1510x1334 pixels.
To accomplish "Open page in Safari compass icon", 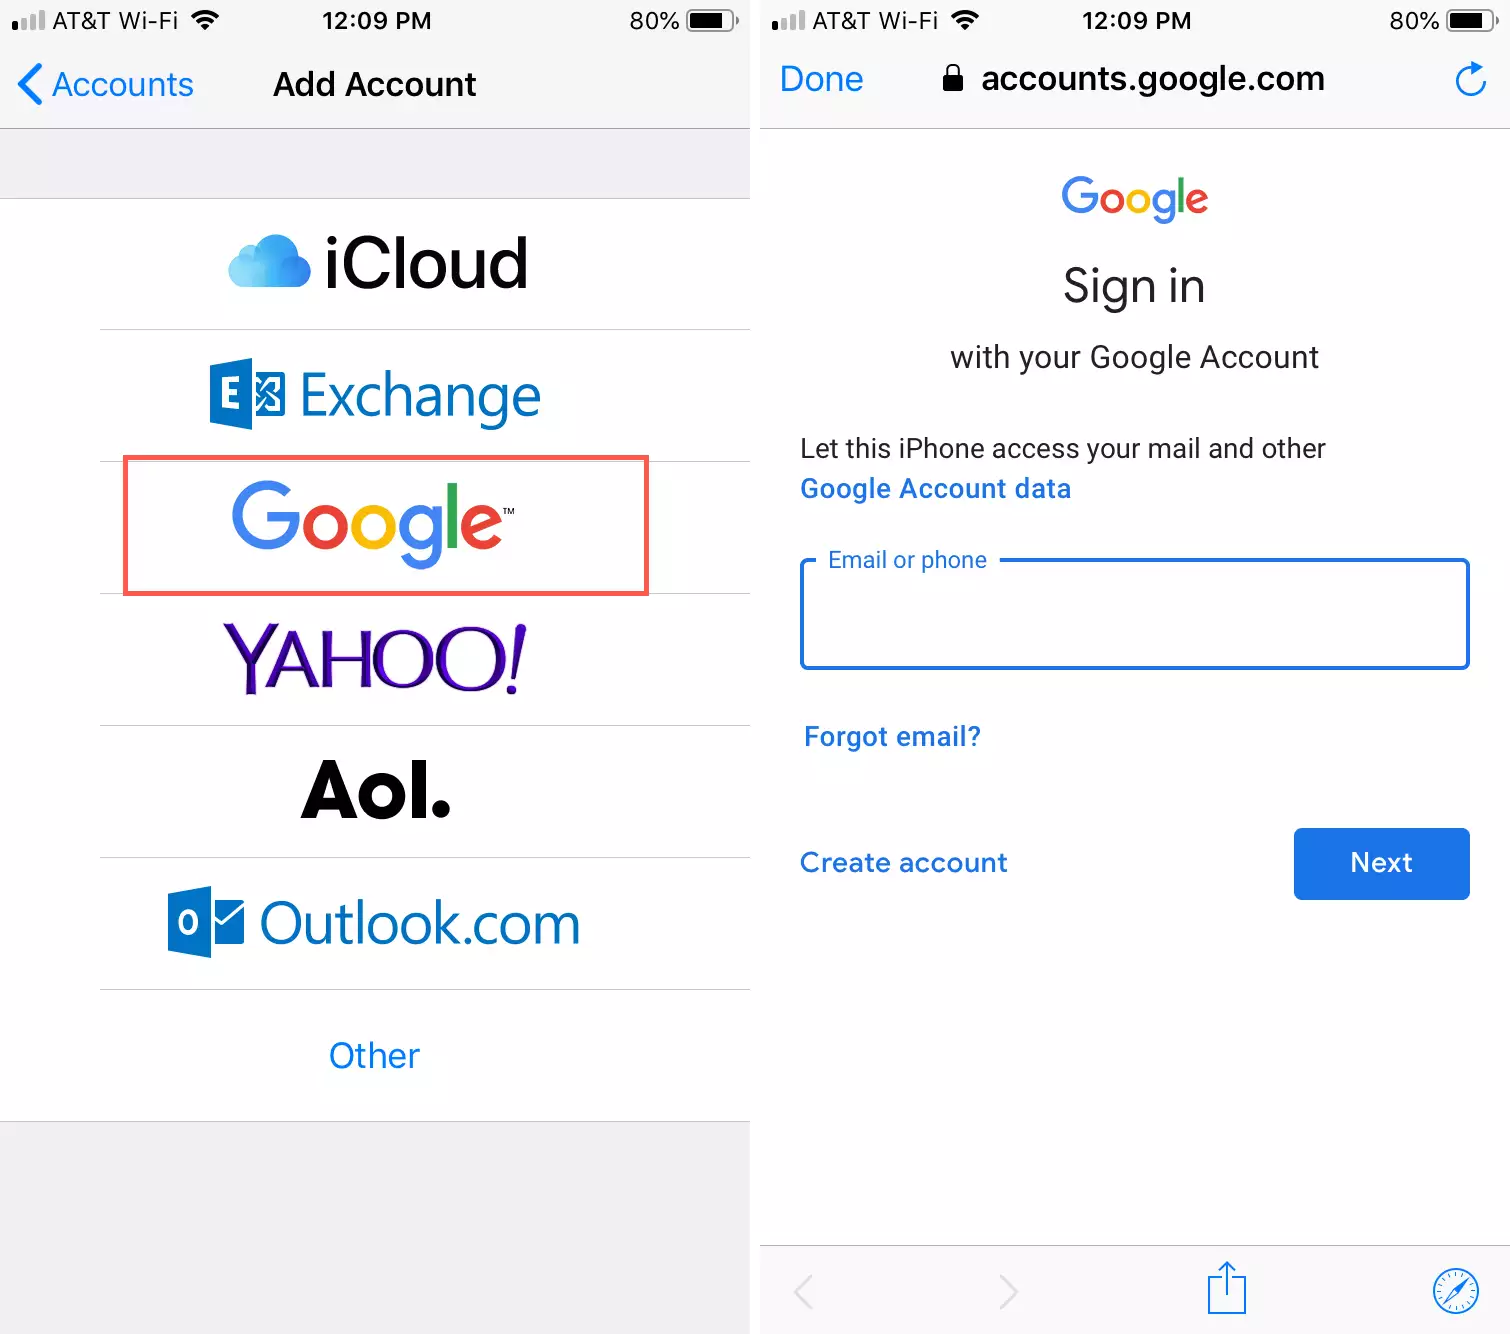I will click(1455, 1290).
